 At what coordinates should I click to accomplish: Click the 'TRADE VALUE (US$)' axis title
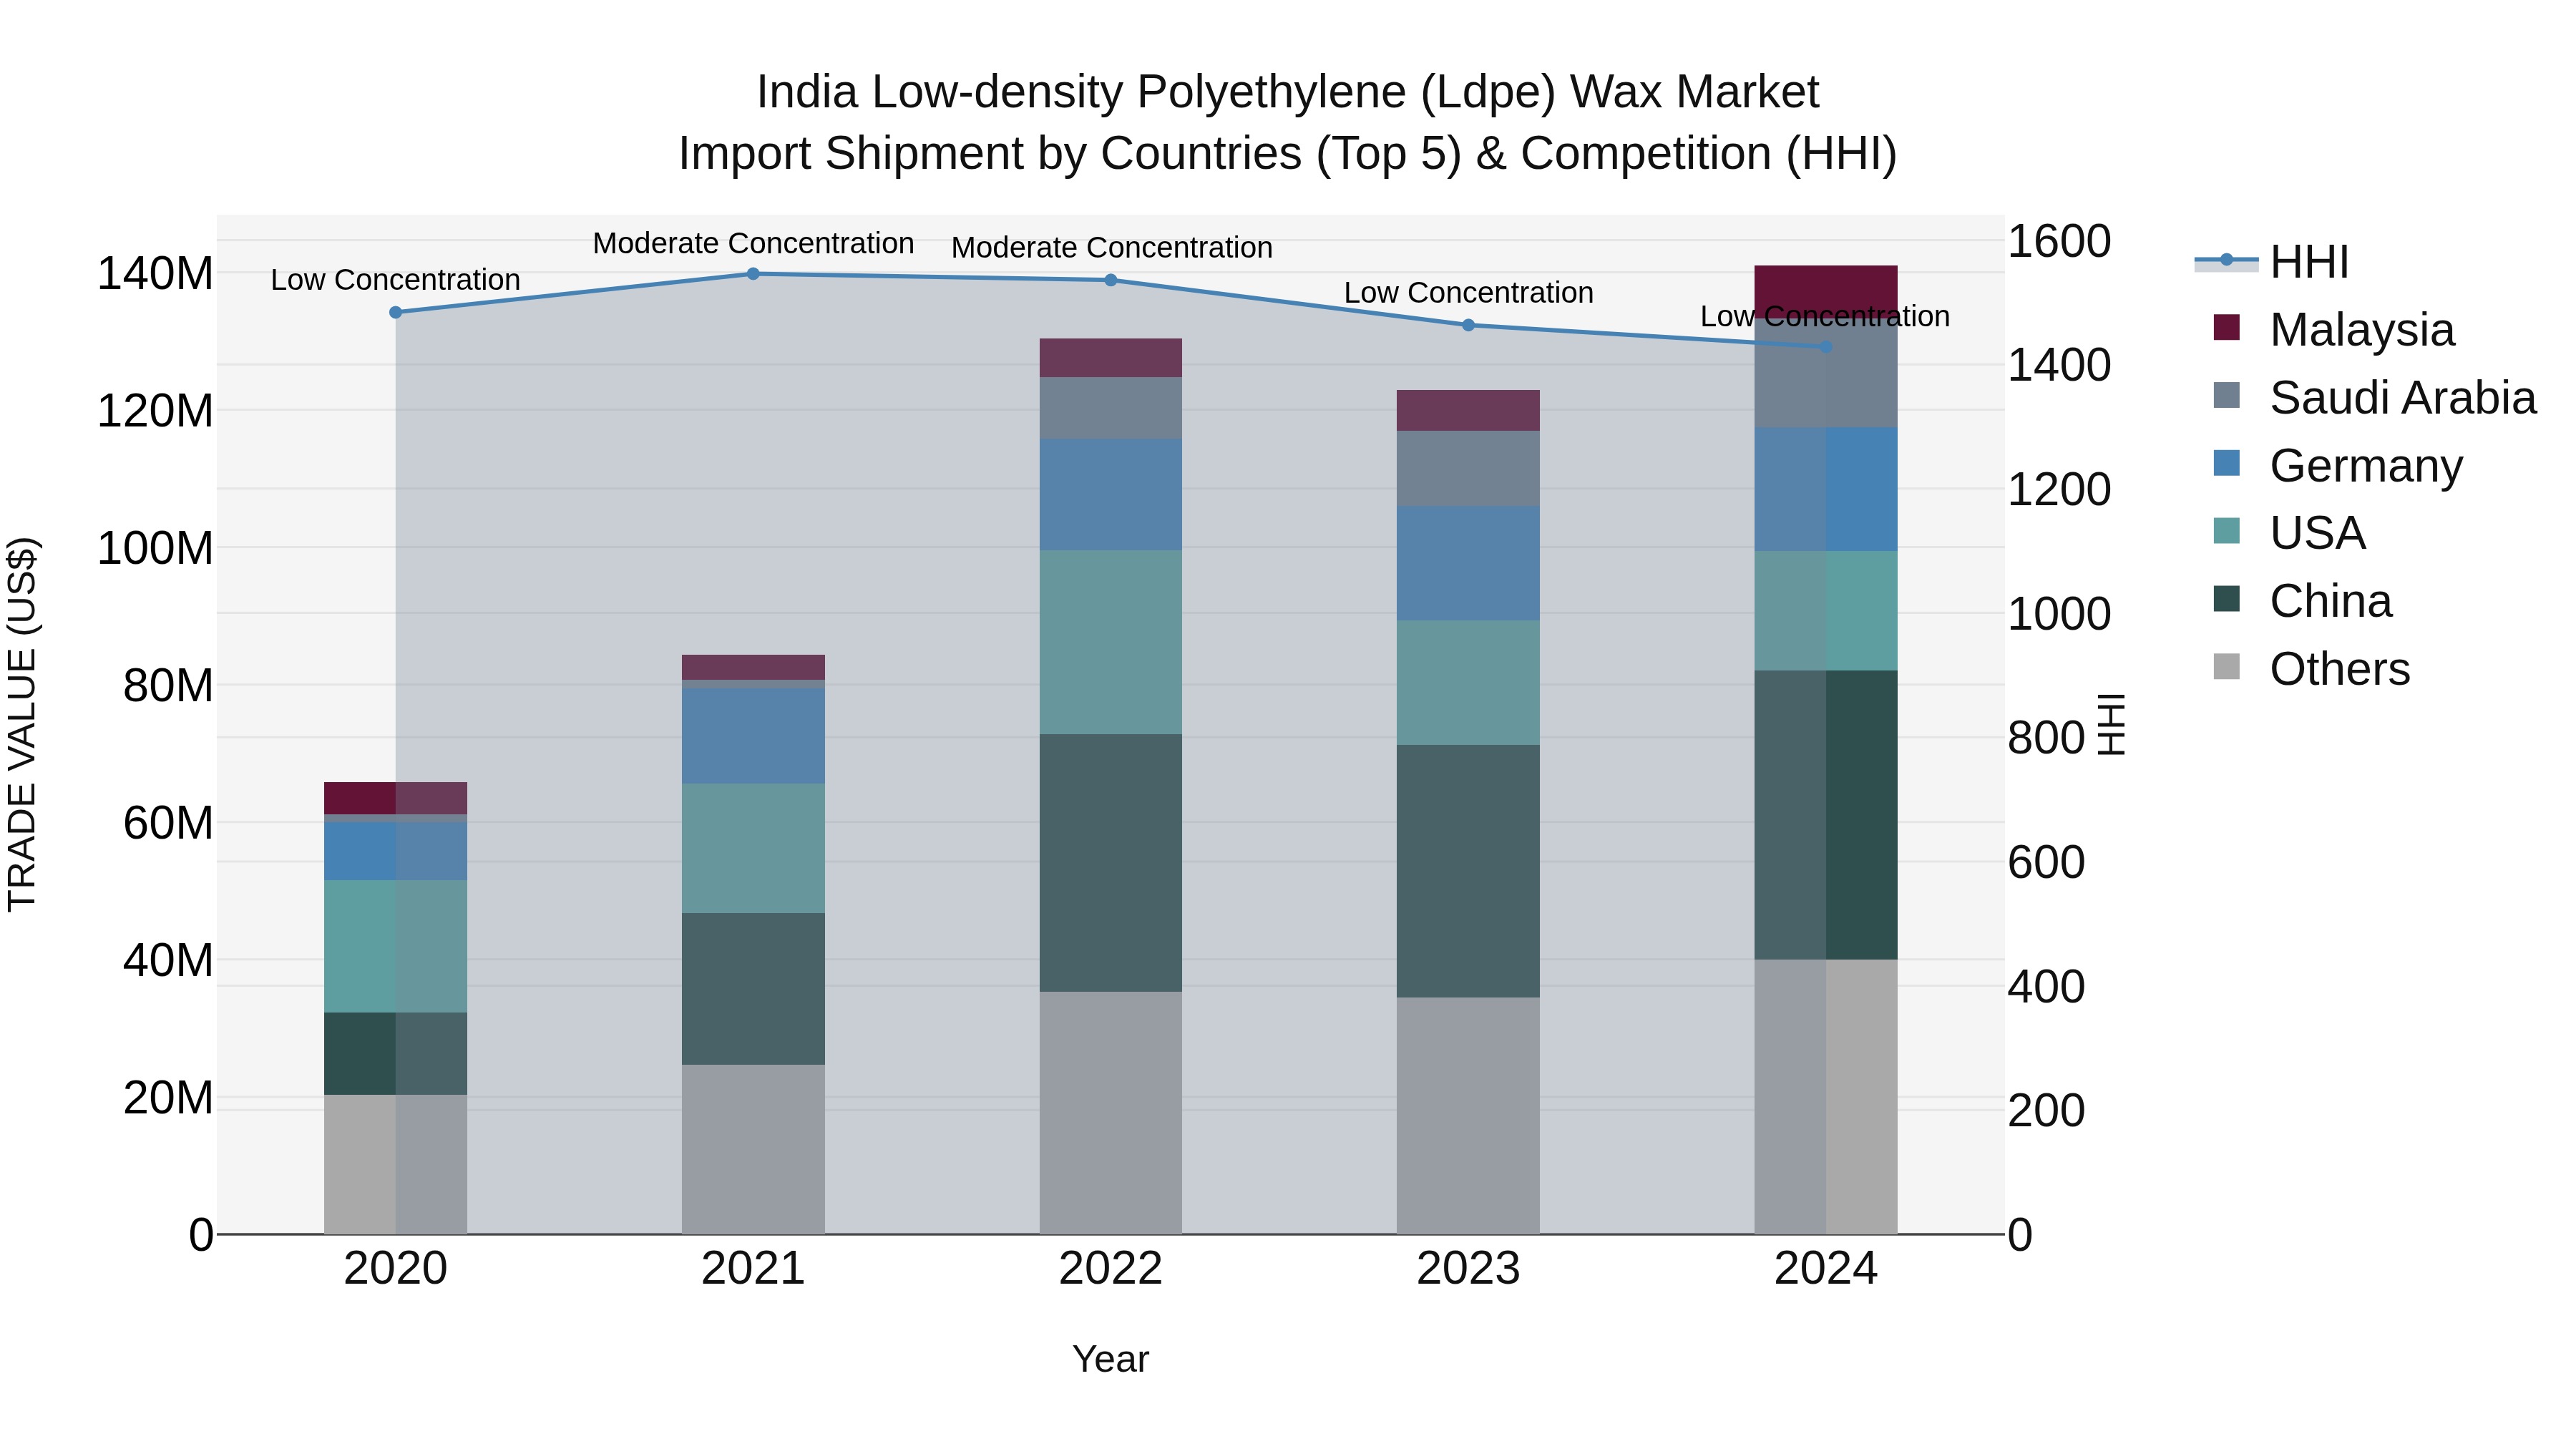pyautogui.click(x=22, y=725)
